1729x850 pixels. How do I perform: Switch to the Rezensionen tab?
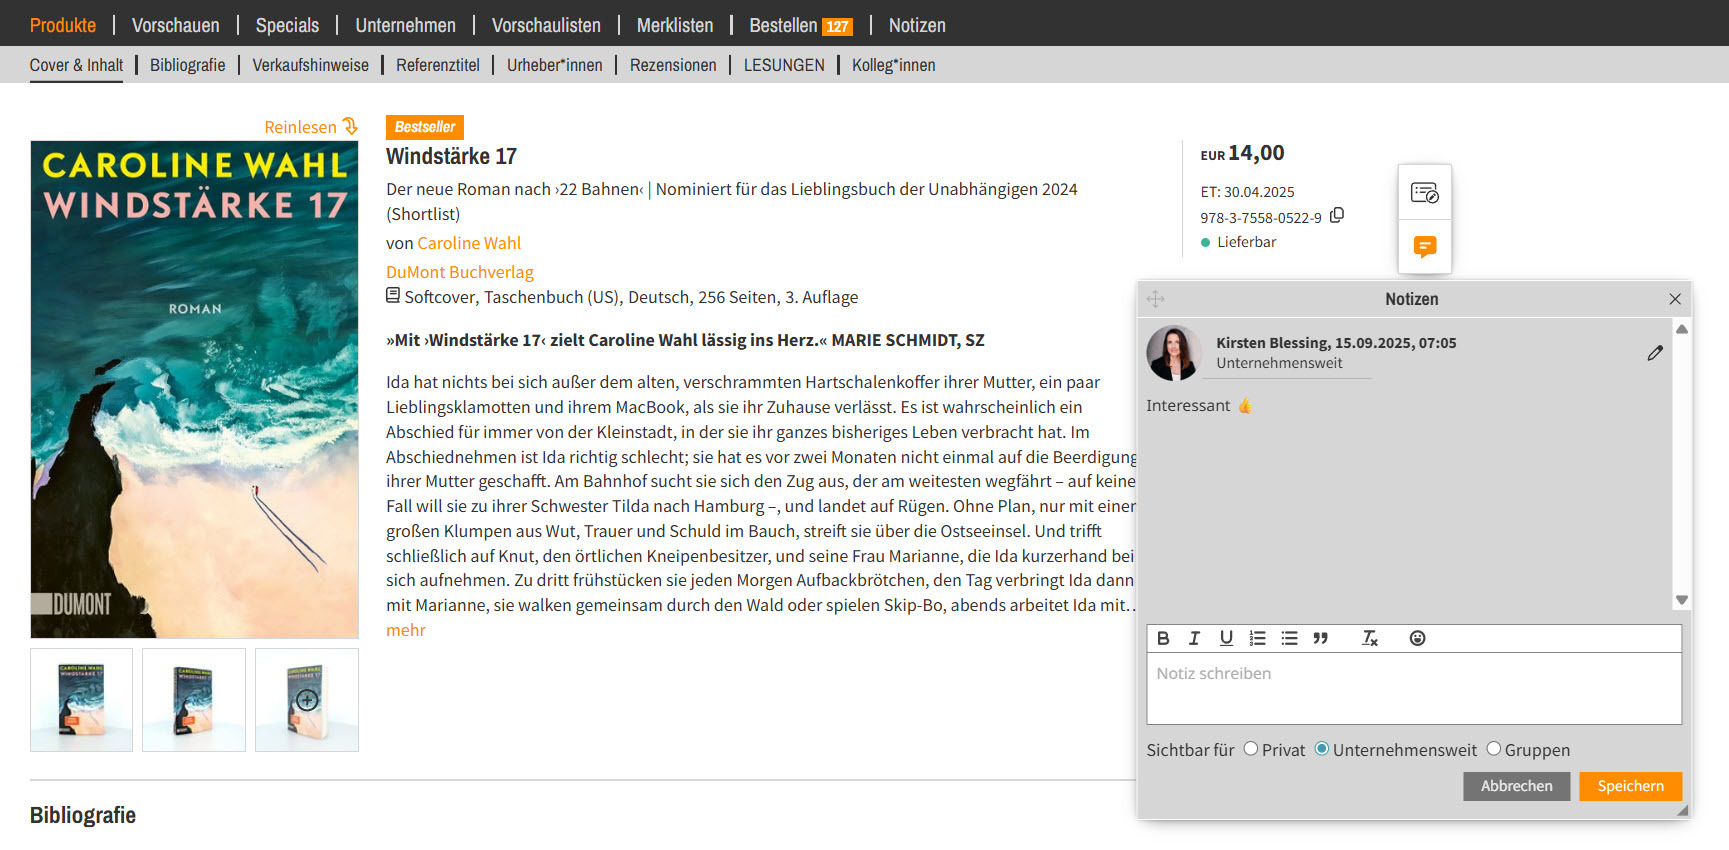[673, 65]
